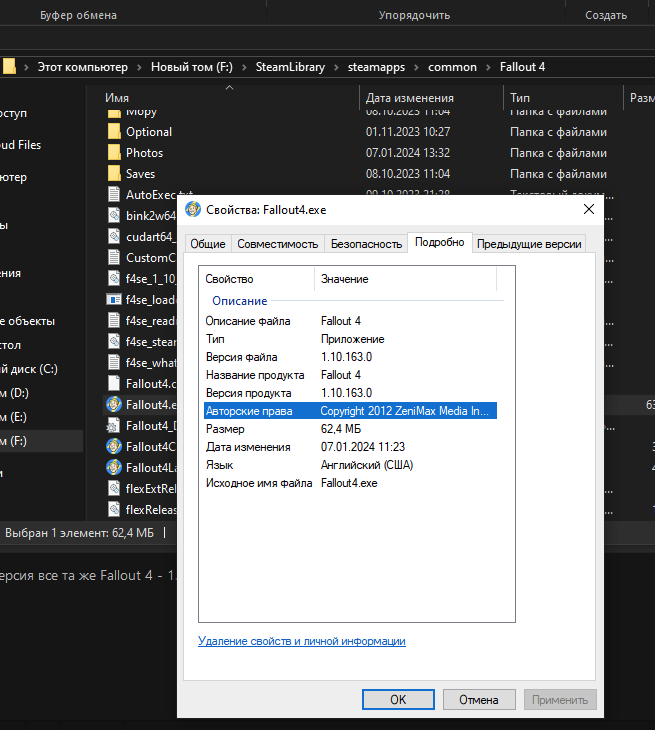Open the Совместимость tab
The height and width of the screenshot is (730, 655).
[x=277, y=244]
